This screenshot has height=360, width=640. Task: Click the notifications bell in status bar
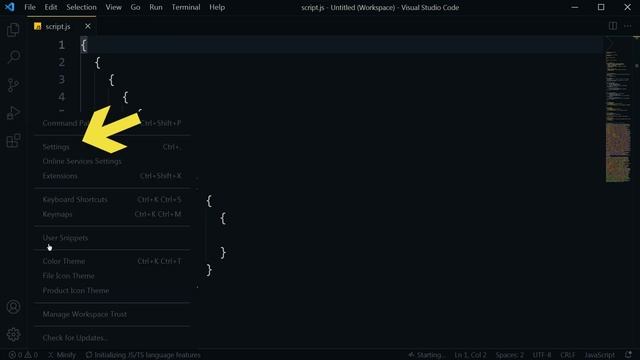coord(628,355)
